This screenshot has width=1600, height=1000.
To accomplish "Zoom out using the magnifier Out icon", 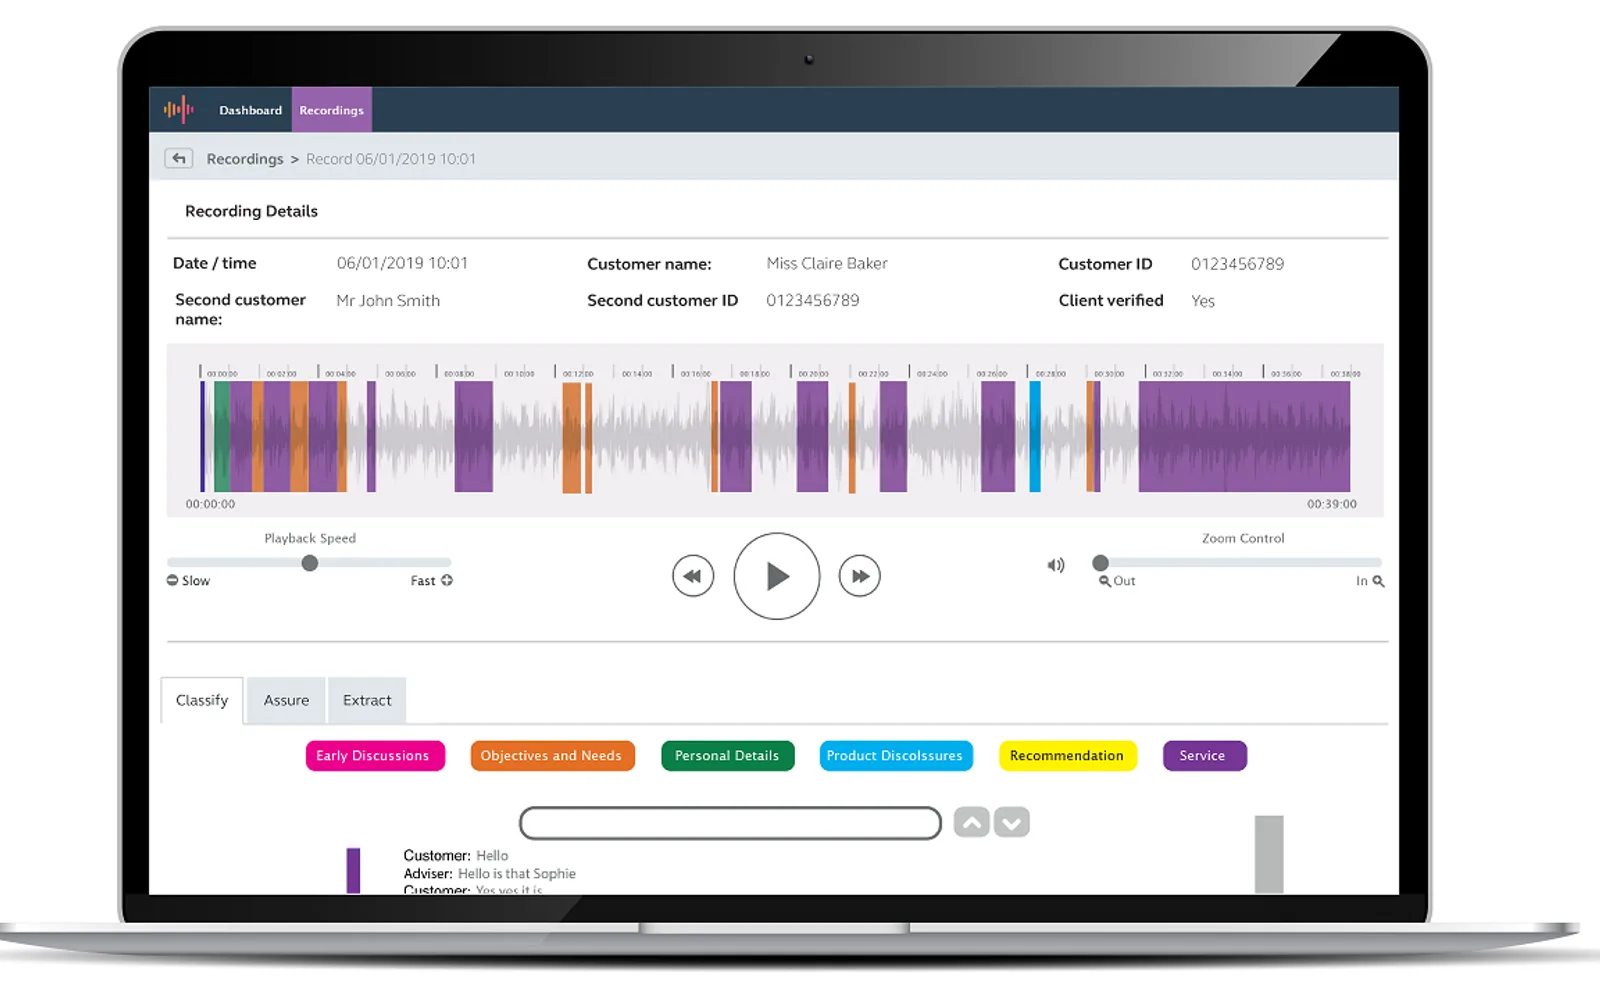I will pyautogui.click(x=1105, y=581).
